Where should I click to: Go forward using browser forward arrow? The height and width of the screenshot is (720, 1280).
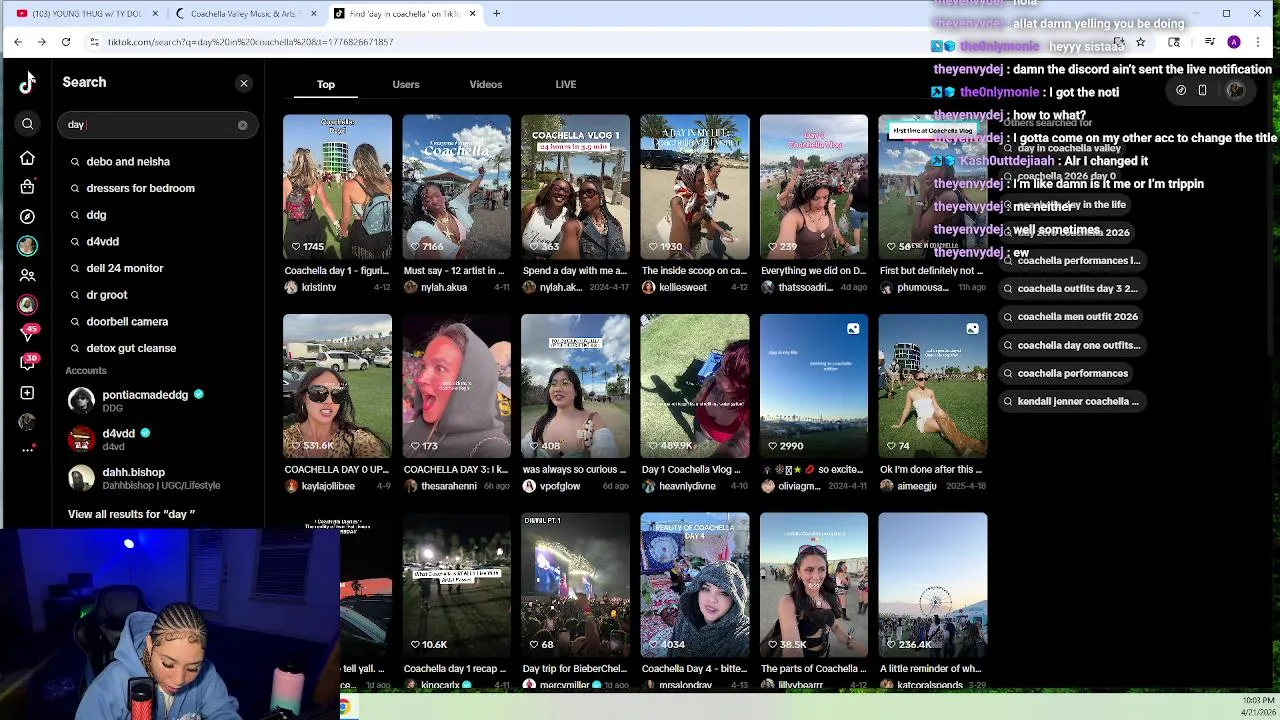point(41,42)
